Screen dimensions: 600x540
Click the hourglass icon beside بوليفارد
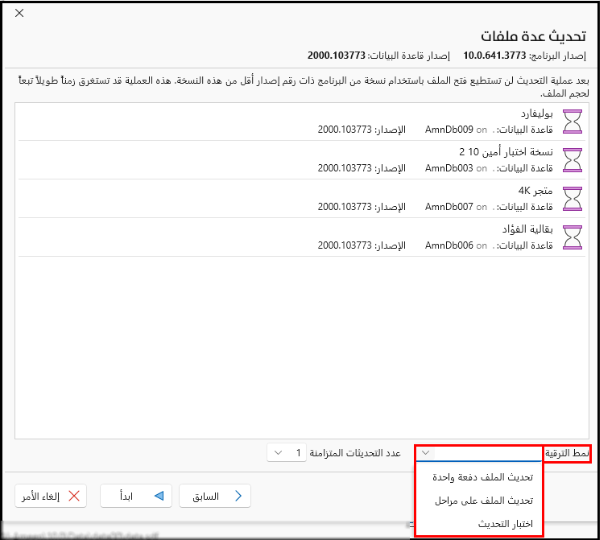coord(573,121)
